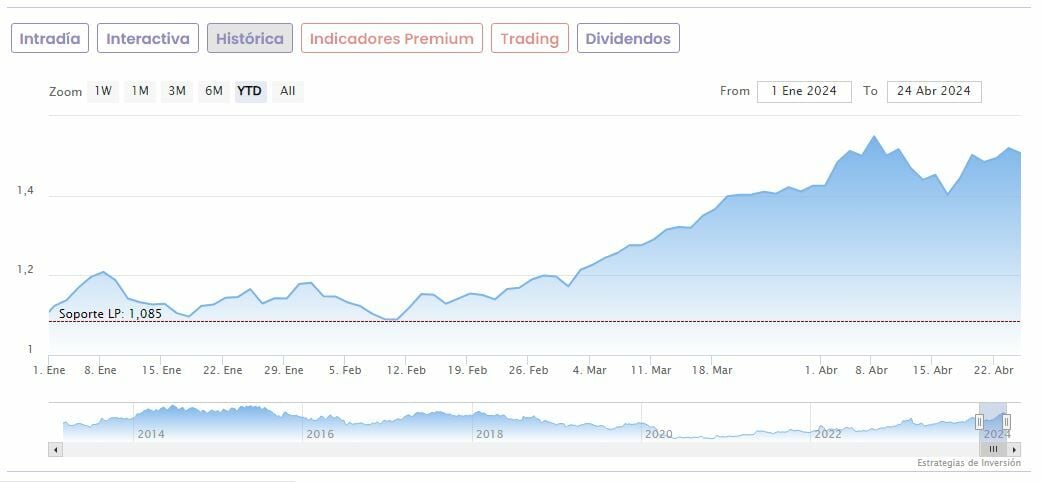Click the navigator scrollbar left arrow

[x=54, y=450]
